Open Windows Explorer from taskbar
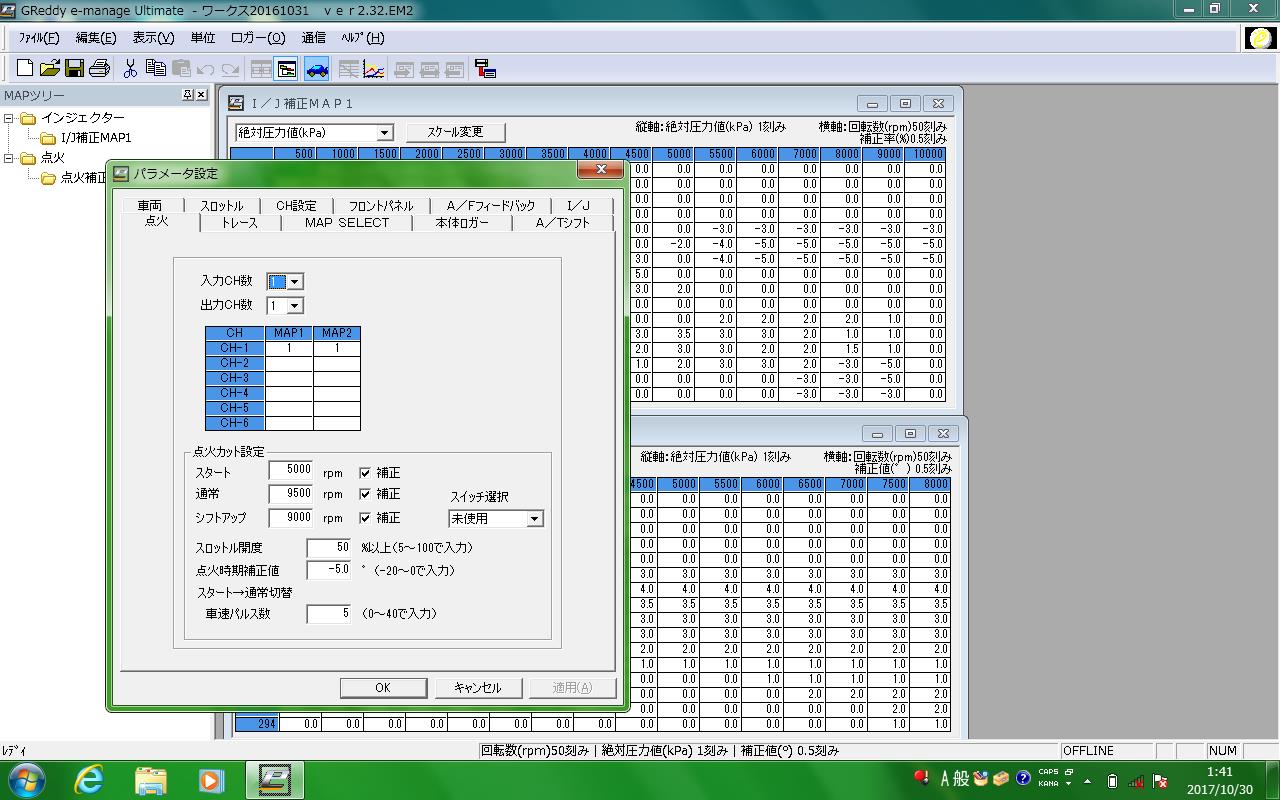 (x=151, y=779)
